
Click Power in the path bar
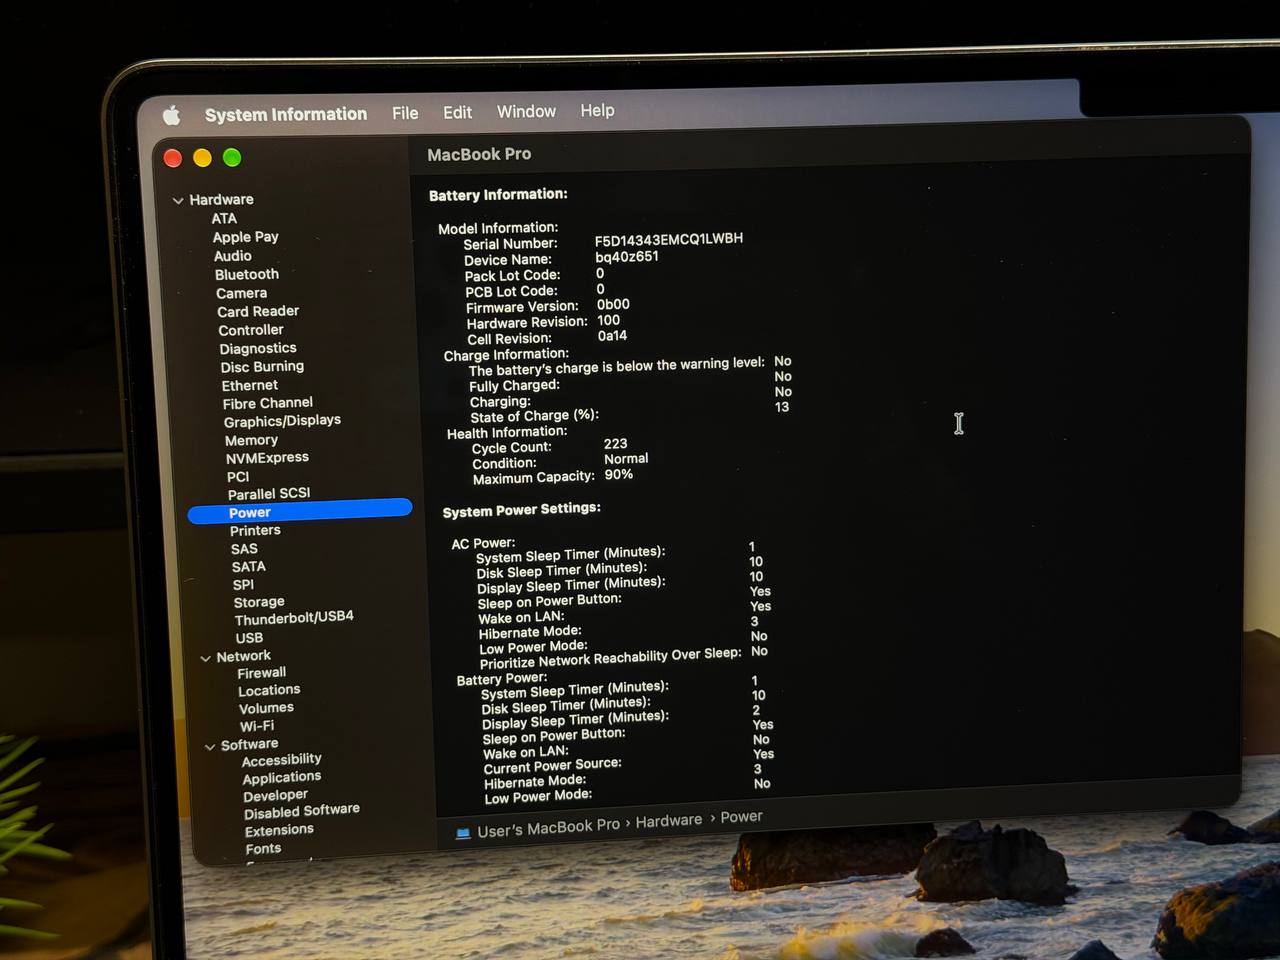pyautogui.click(x=741, y=817)
